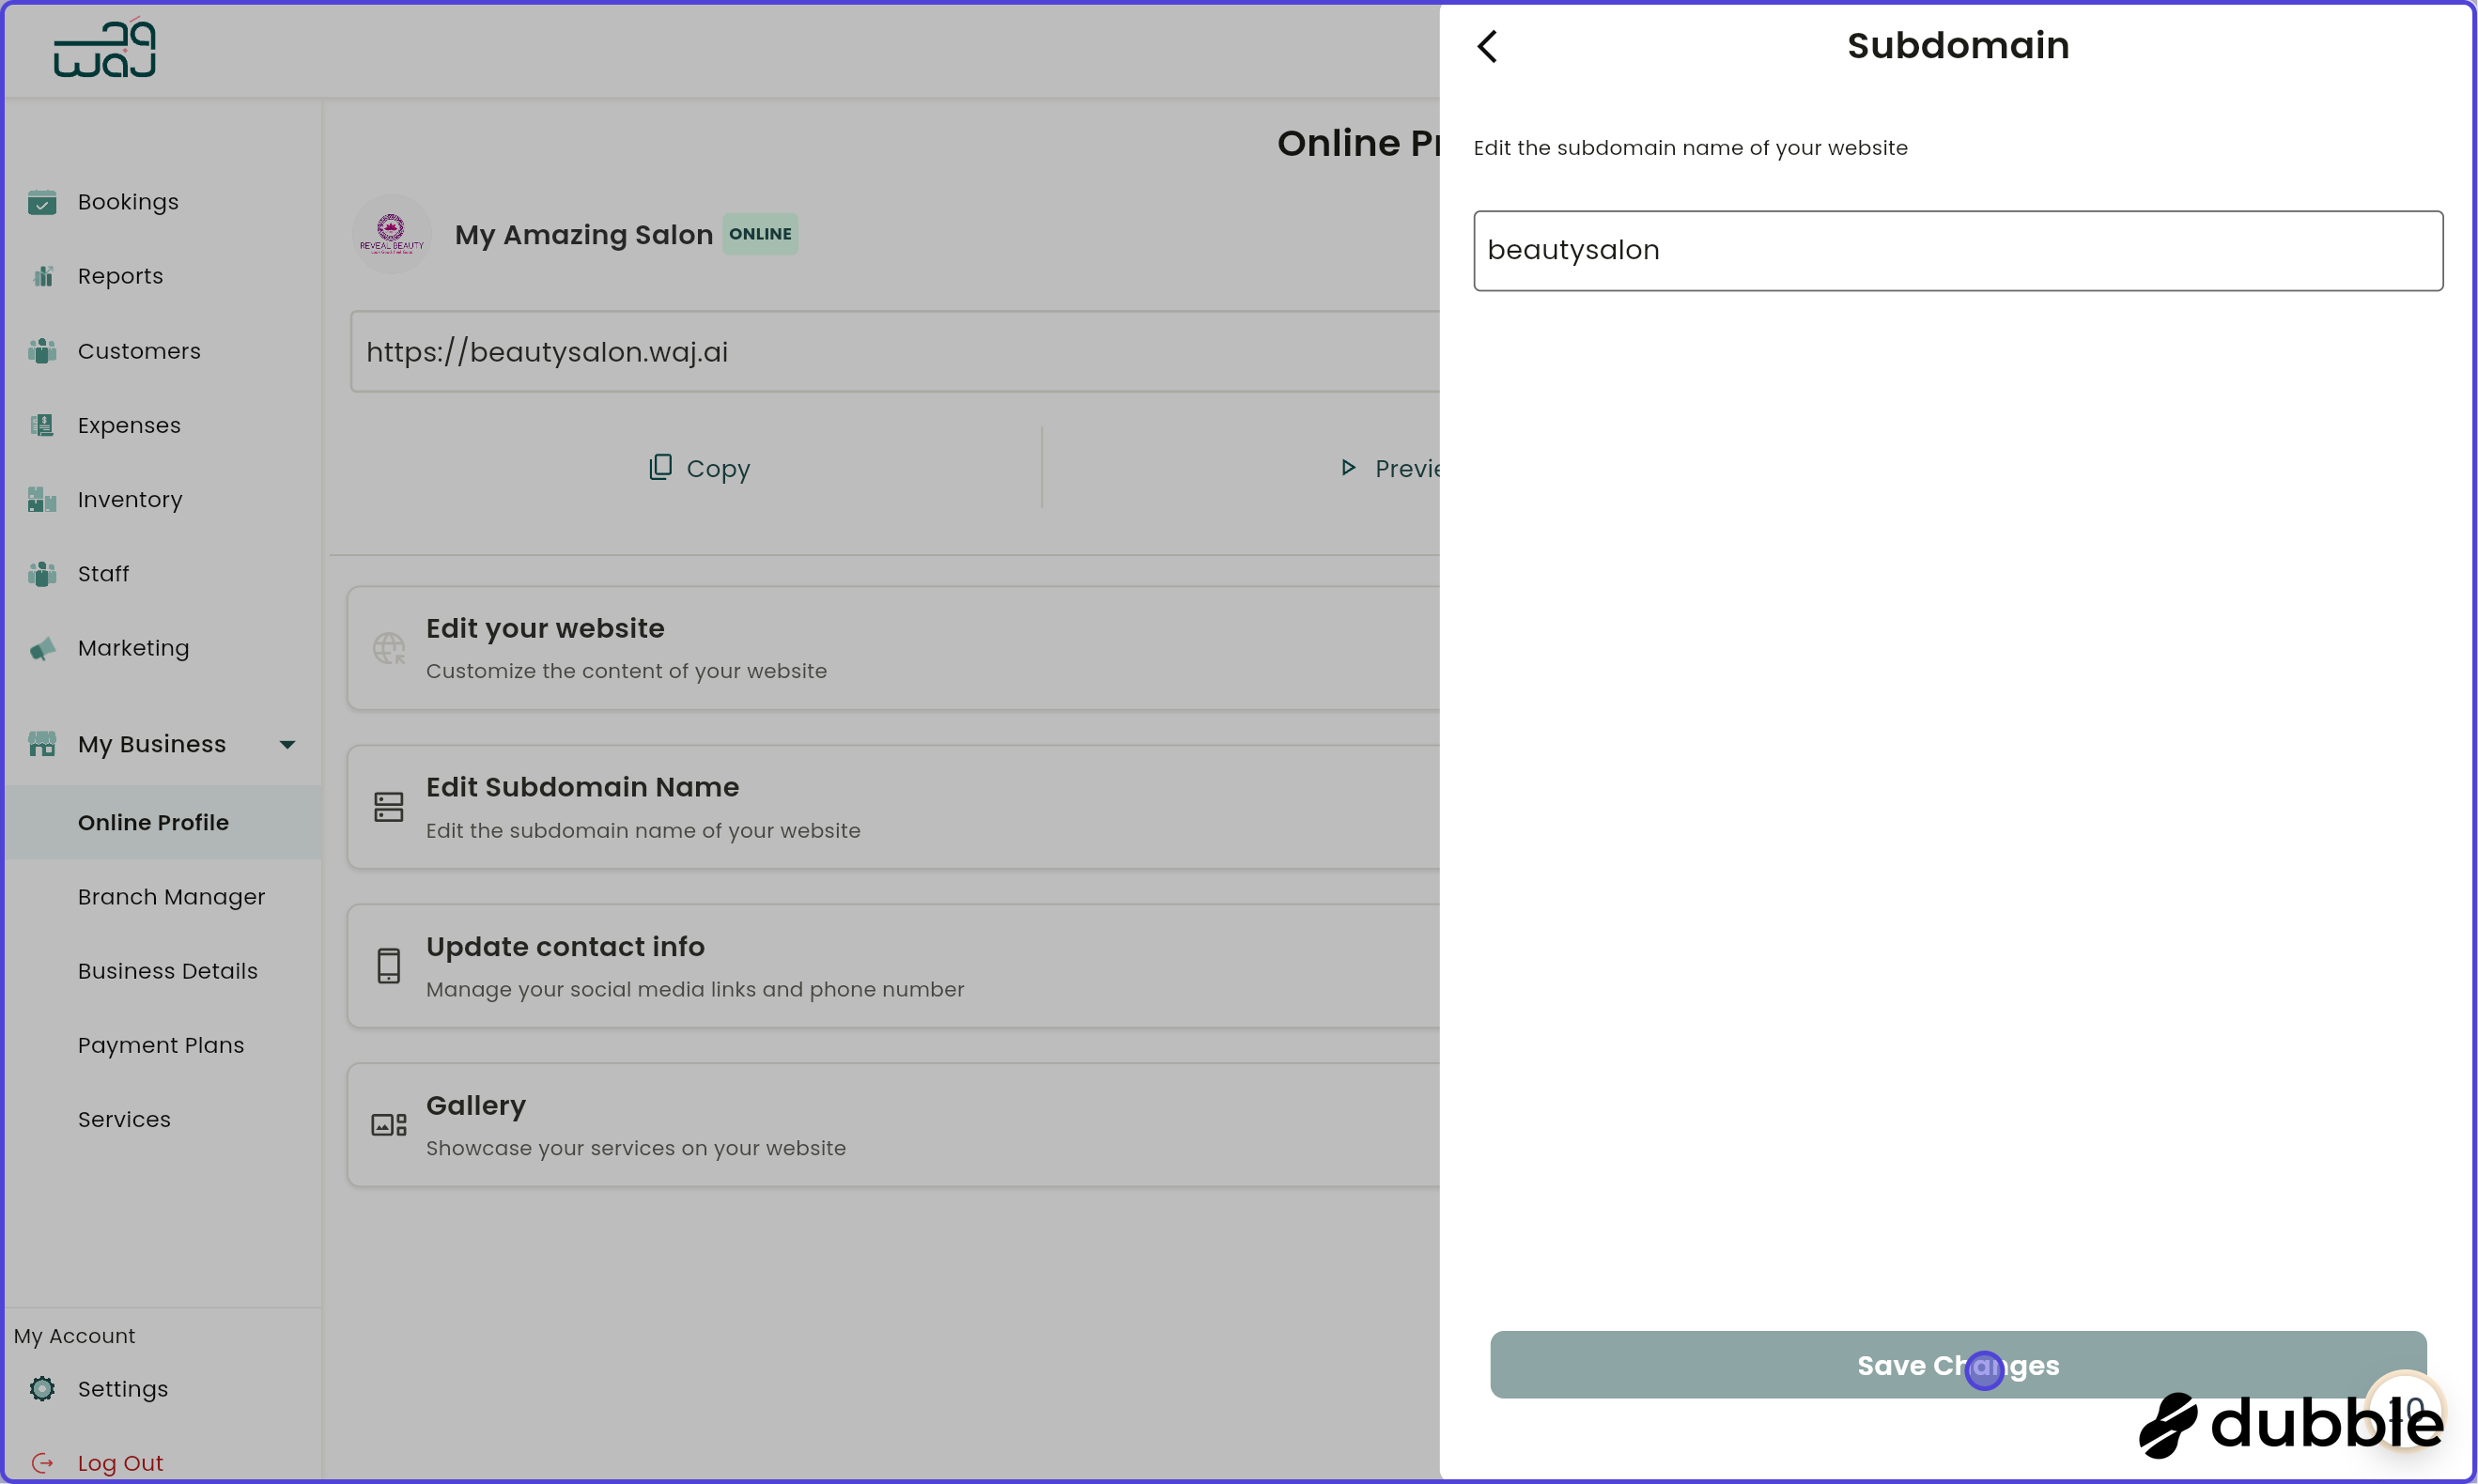Collapse the My Business menu
Screen dimensions: 2478x1484
tap(287, 743)
